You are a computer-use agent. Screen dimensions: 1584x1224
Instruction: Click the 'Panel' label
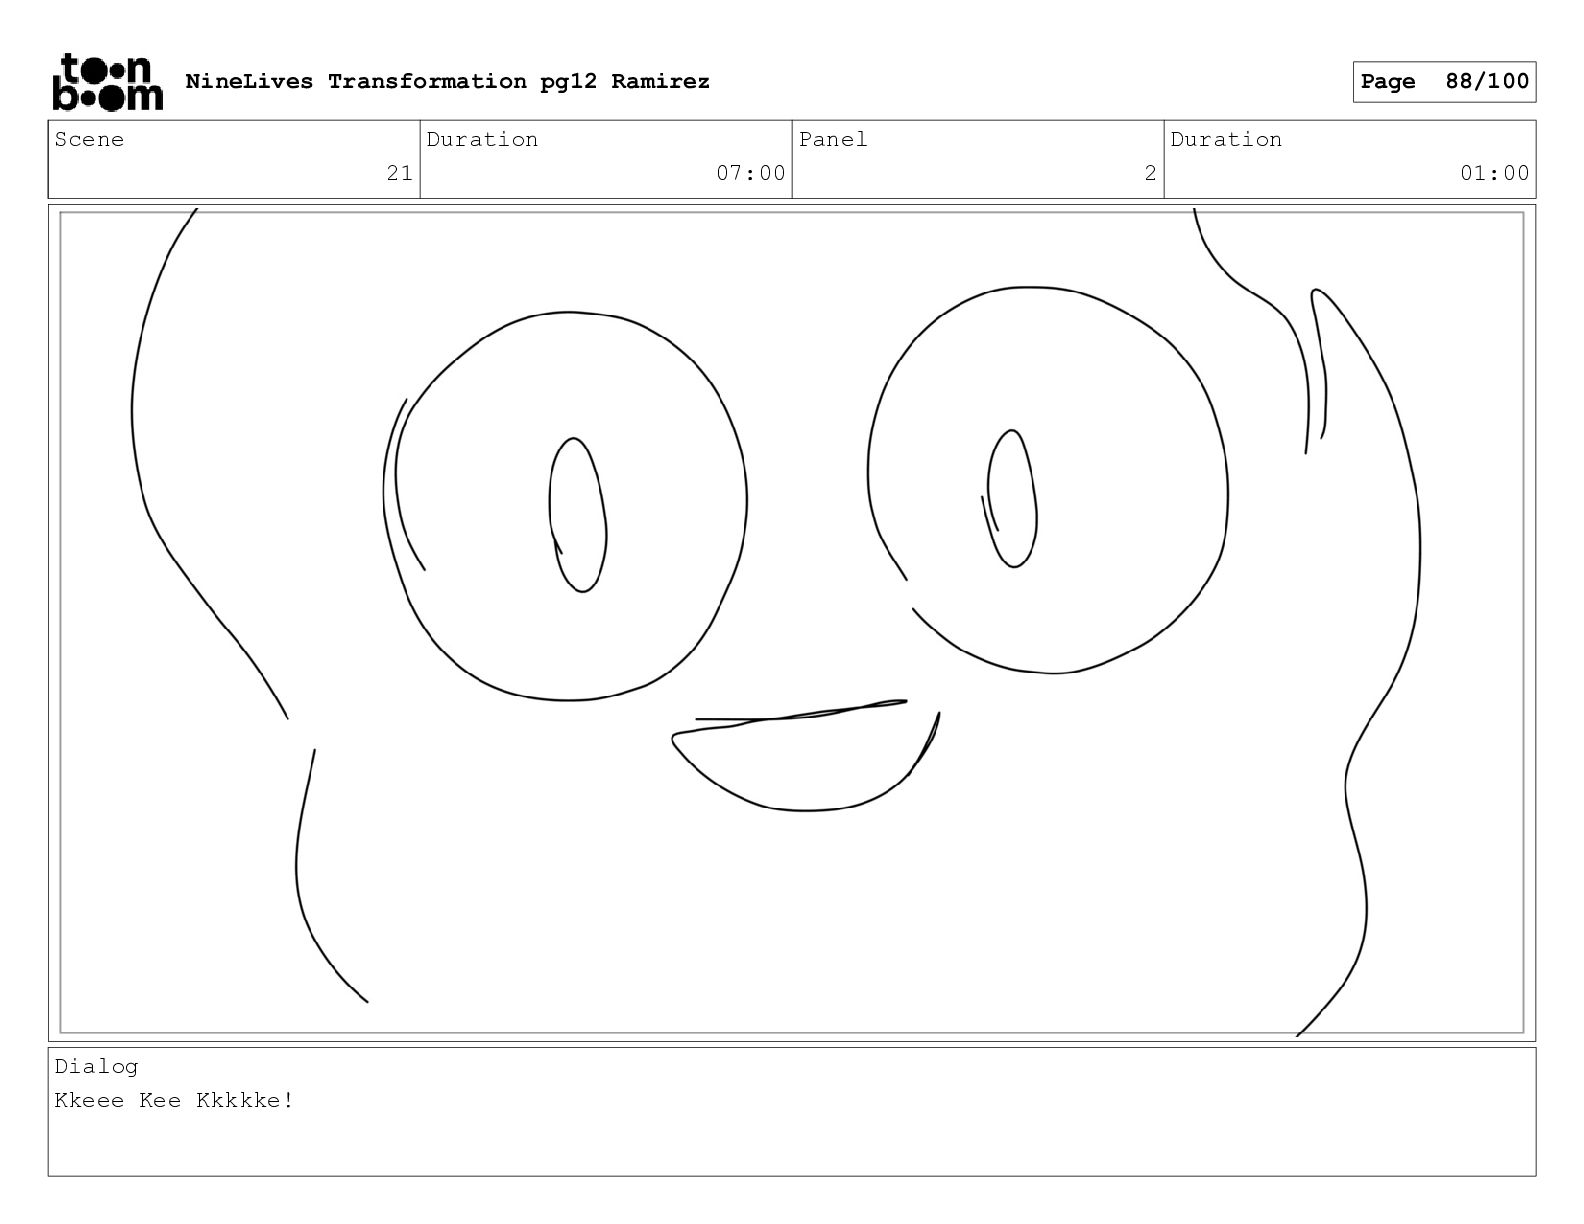pyautogui.click(x=833, y=139)
